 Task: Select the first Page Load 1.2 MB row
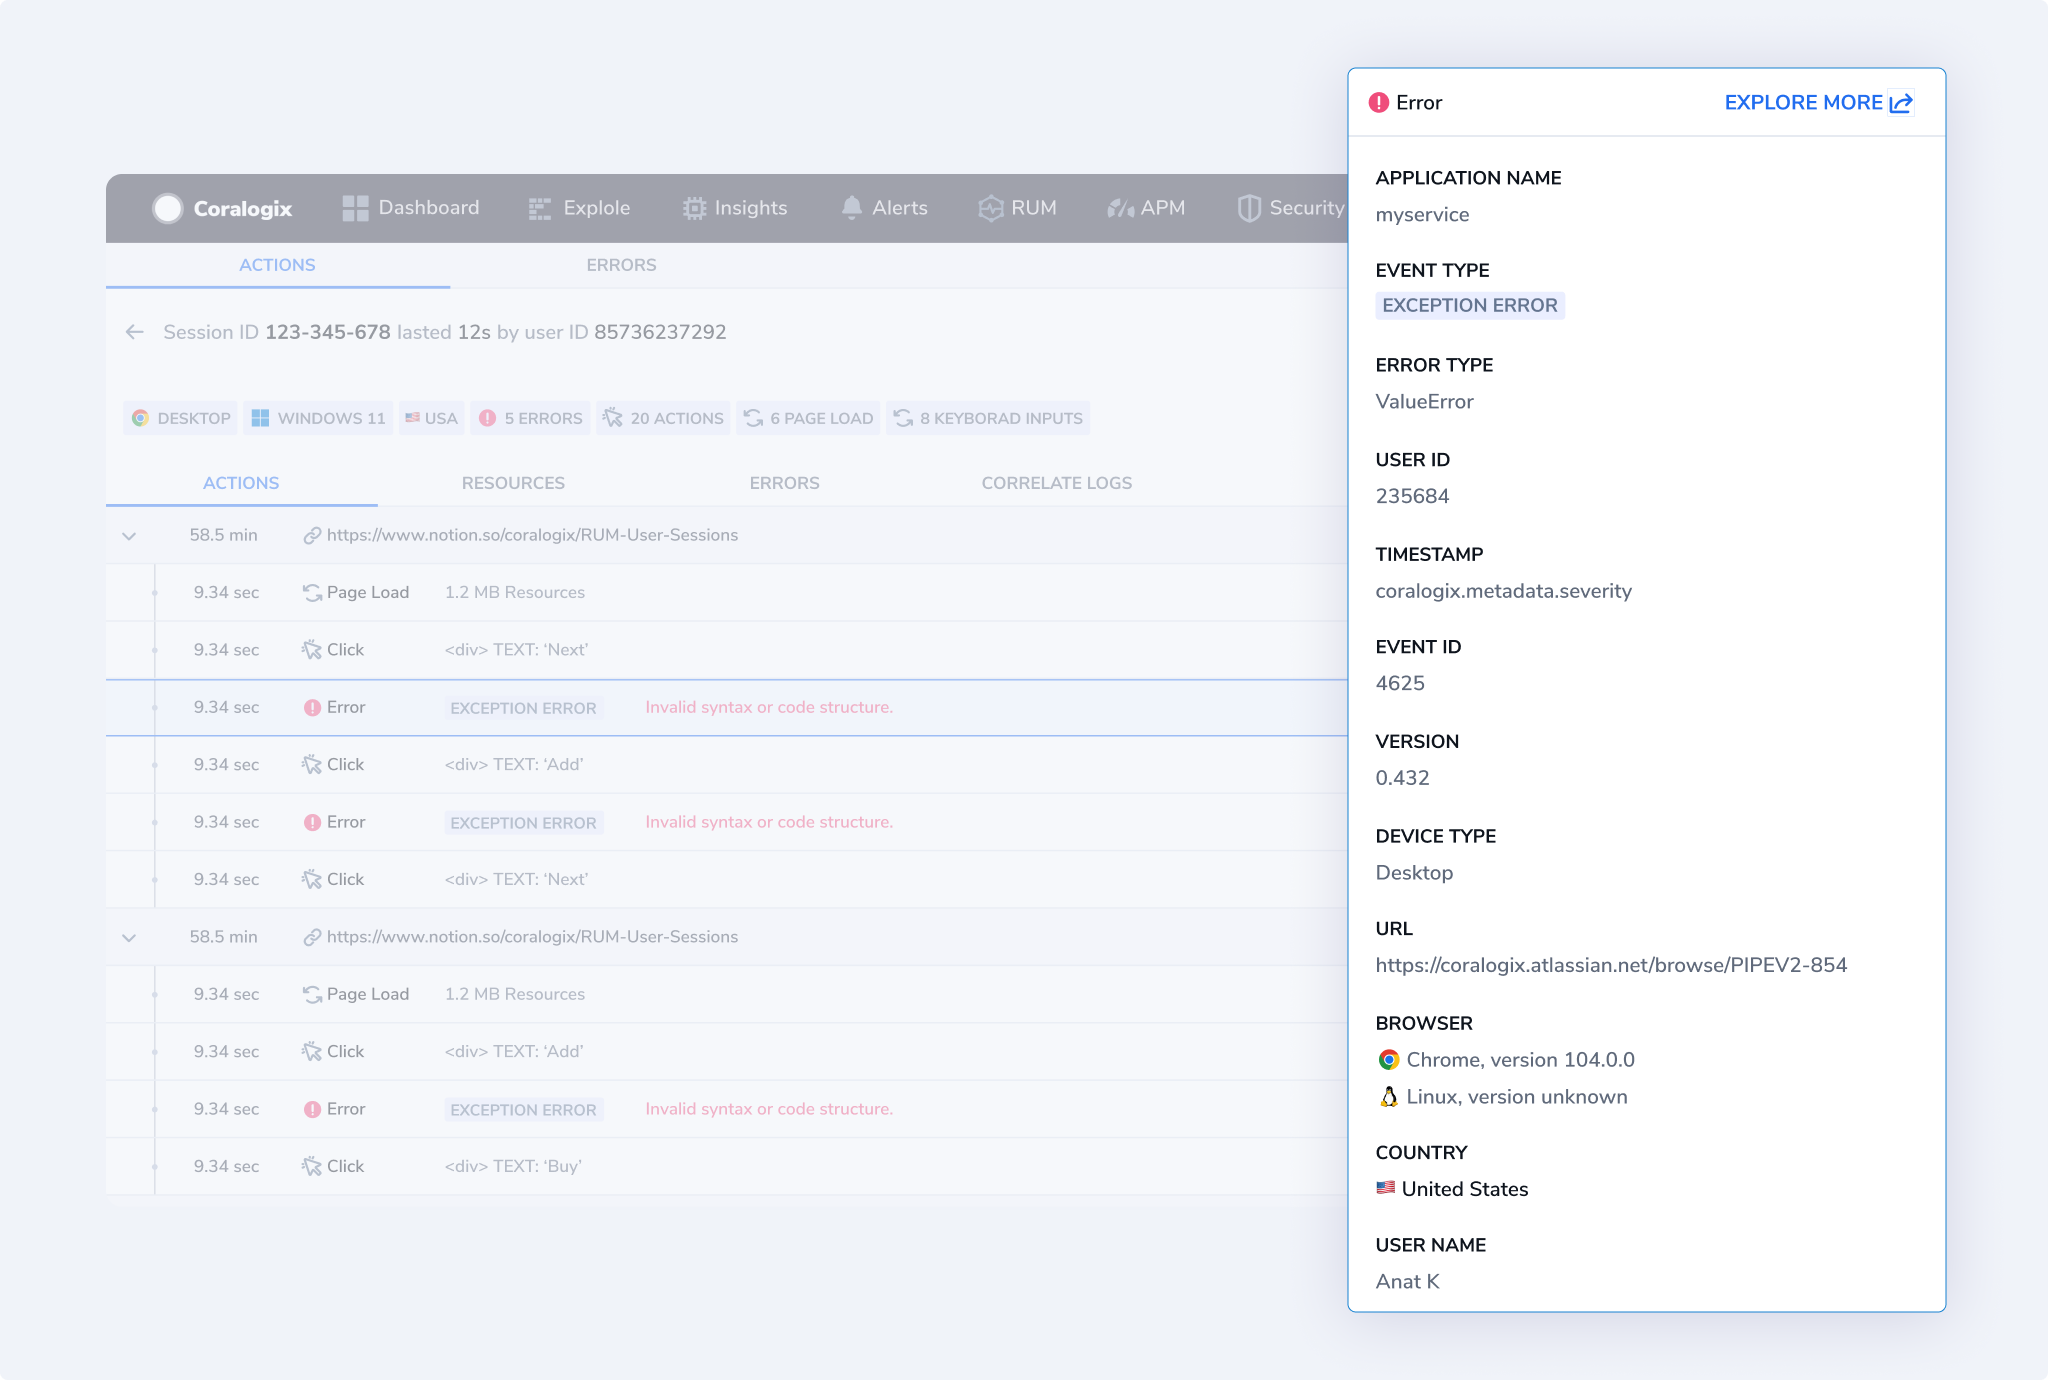(x=727, y=593)
